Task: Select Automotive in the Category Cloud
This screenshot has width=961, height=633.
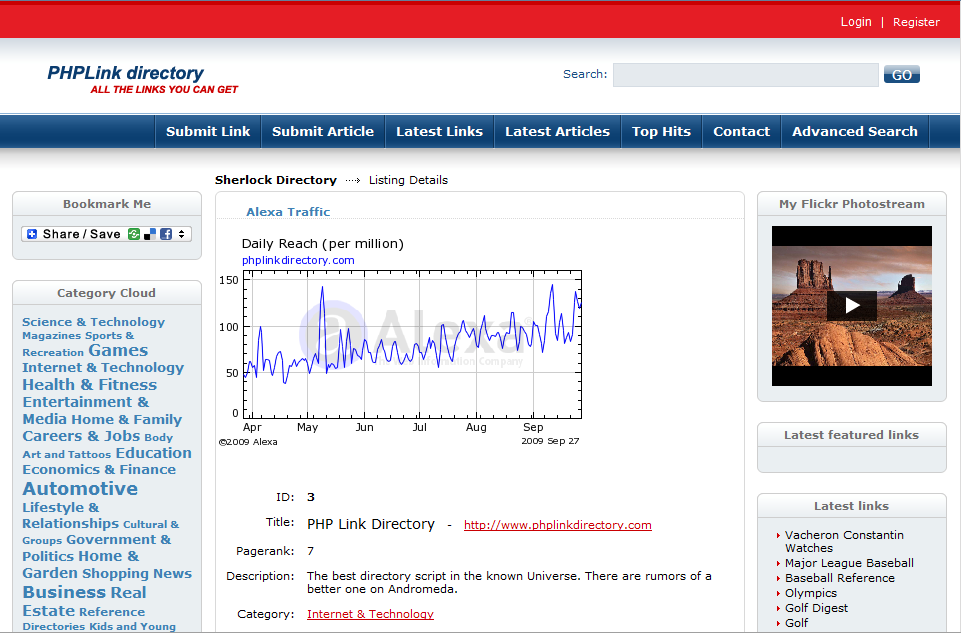Action: pyautogui.click(x=79, y=489)
